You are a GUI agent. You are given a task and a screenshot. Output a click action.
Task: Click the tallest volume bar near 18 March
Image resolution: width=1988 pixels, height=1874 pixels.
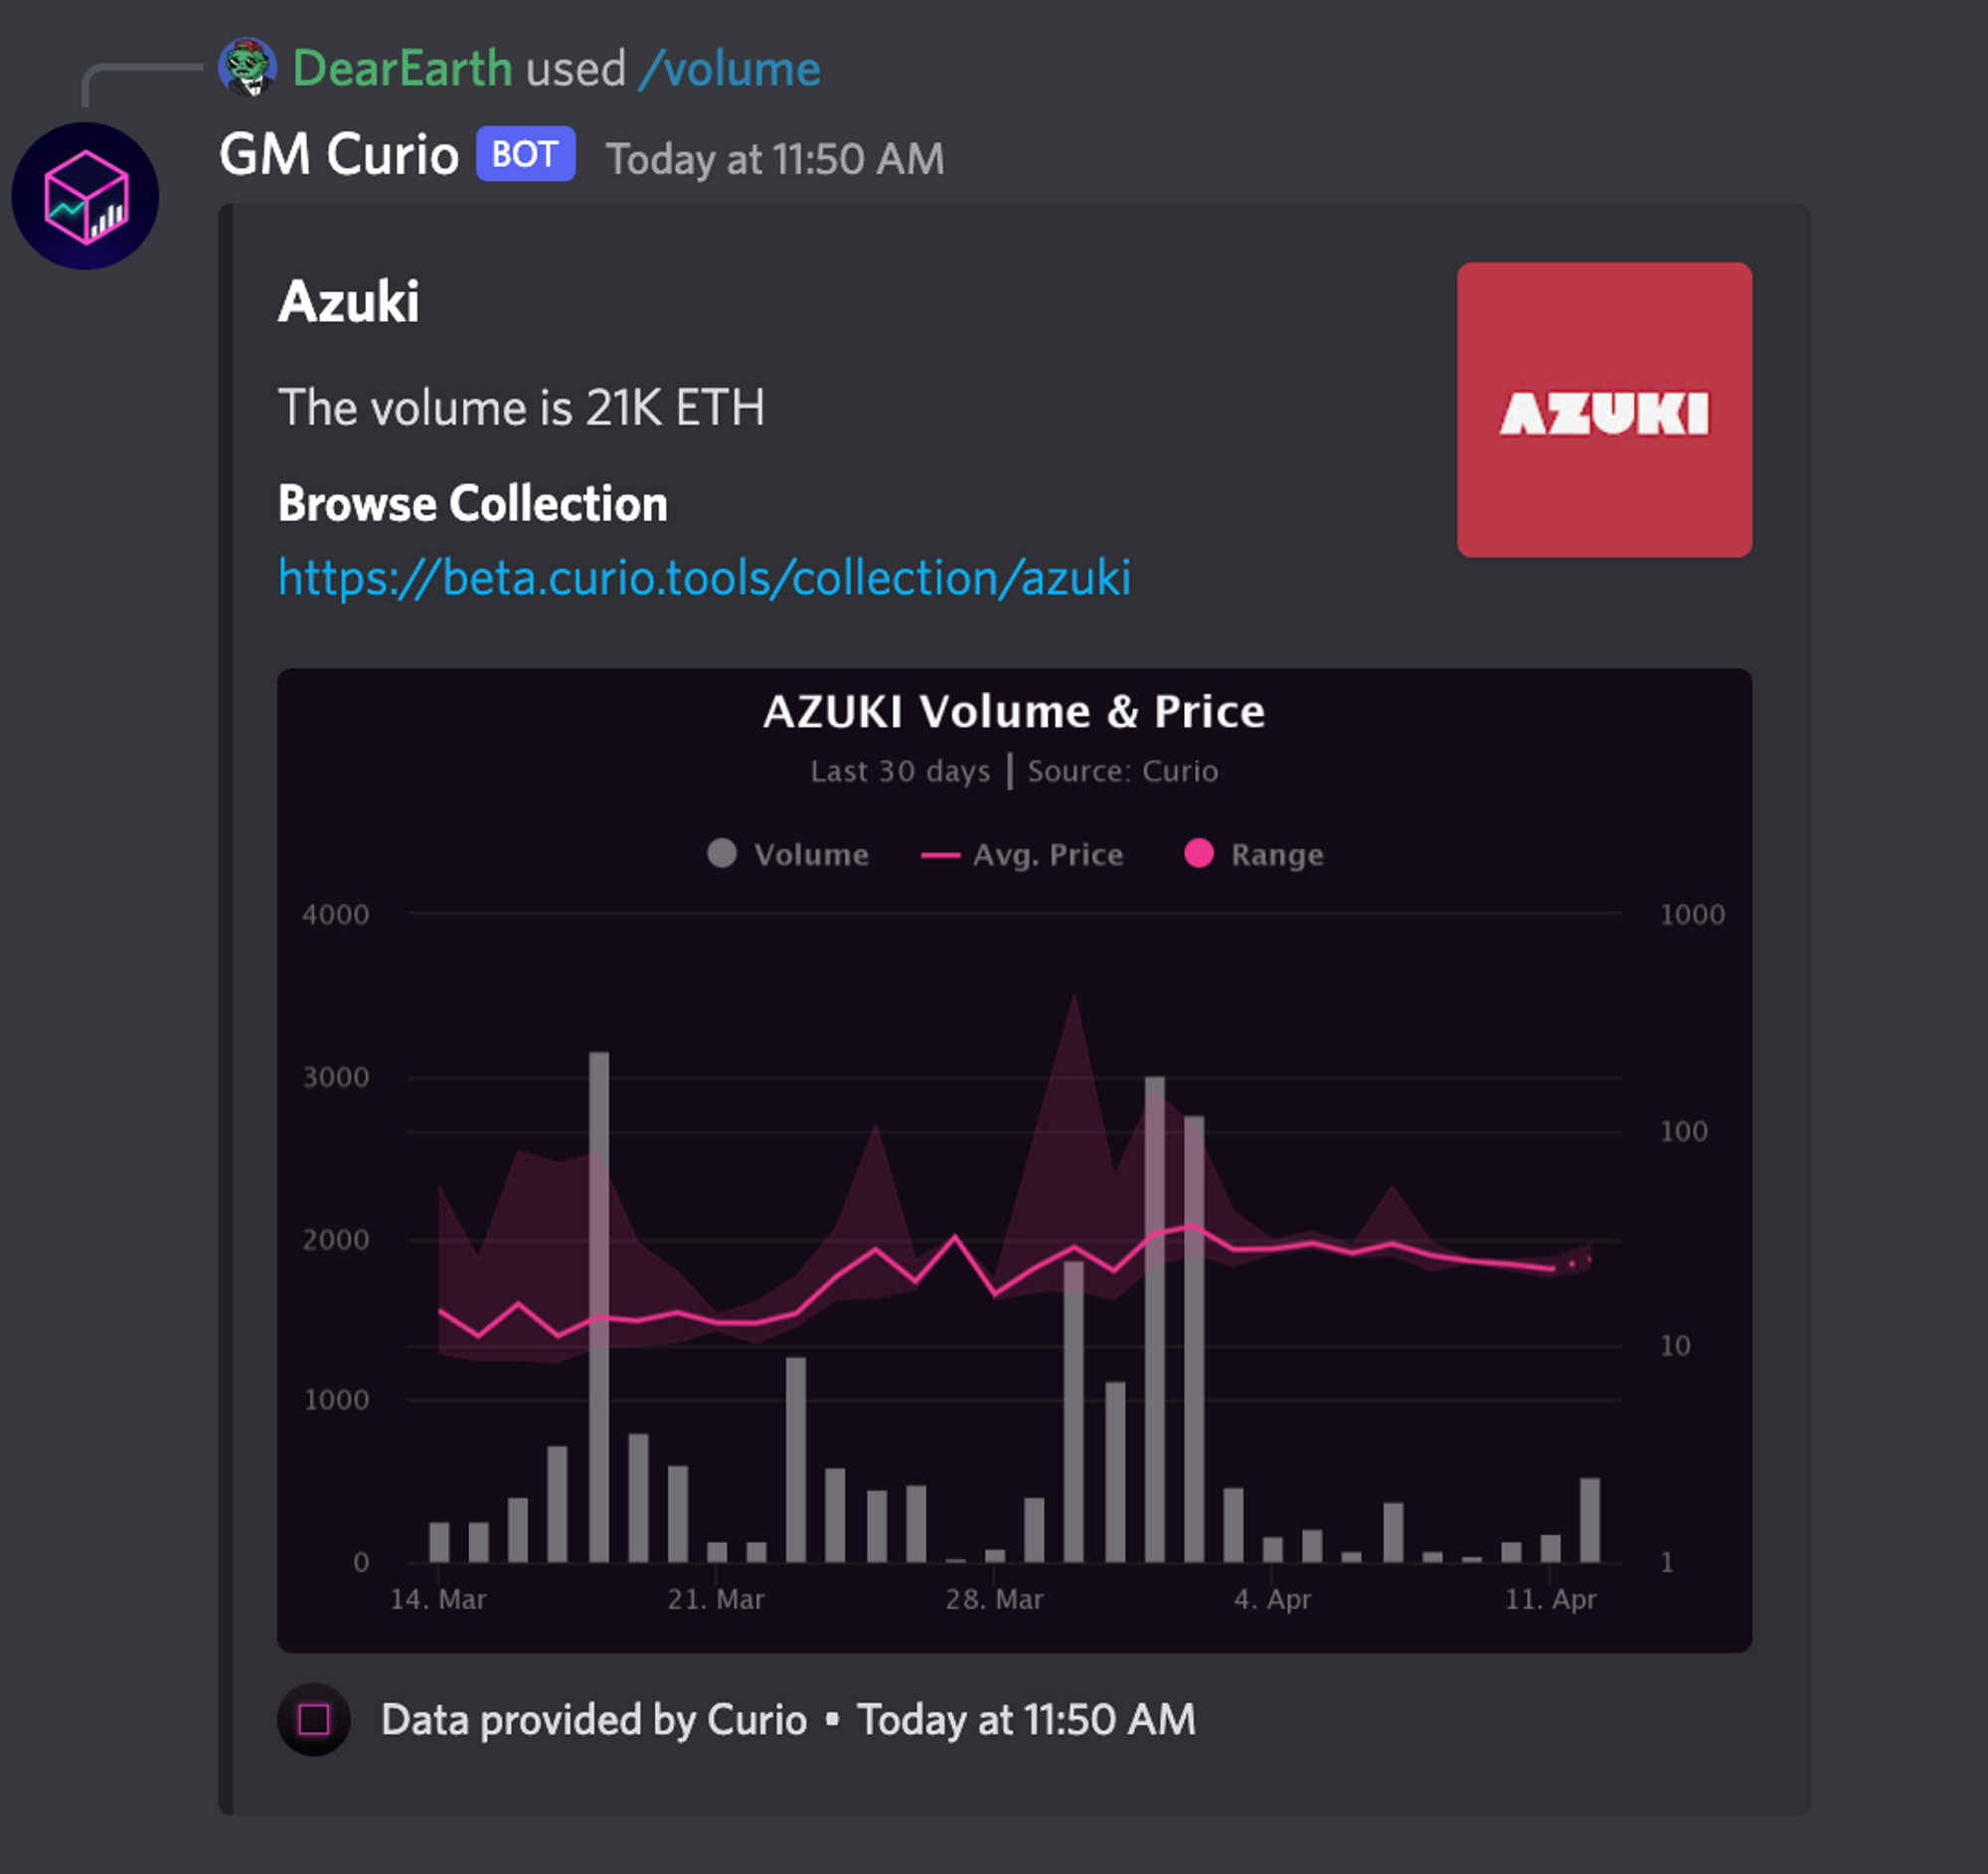click(598, 1306)
